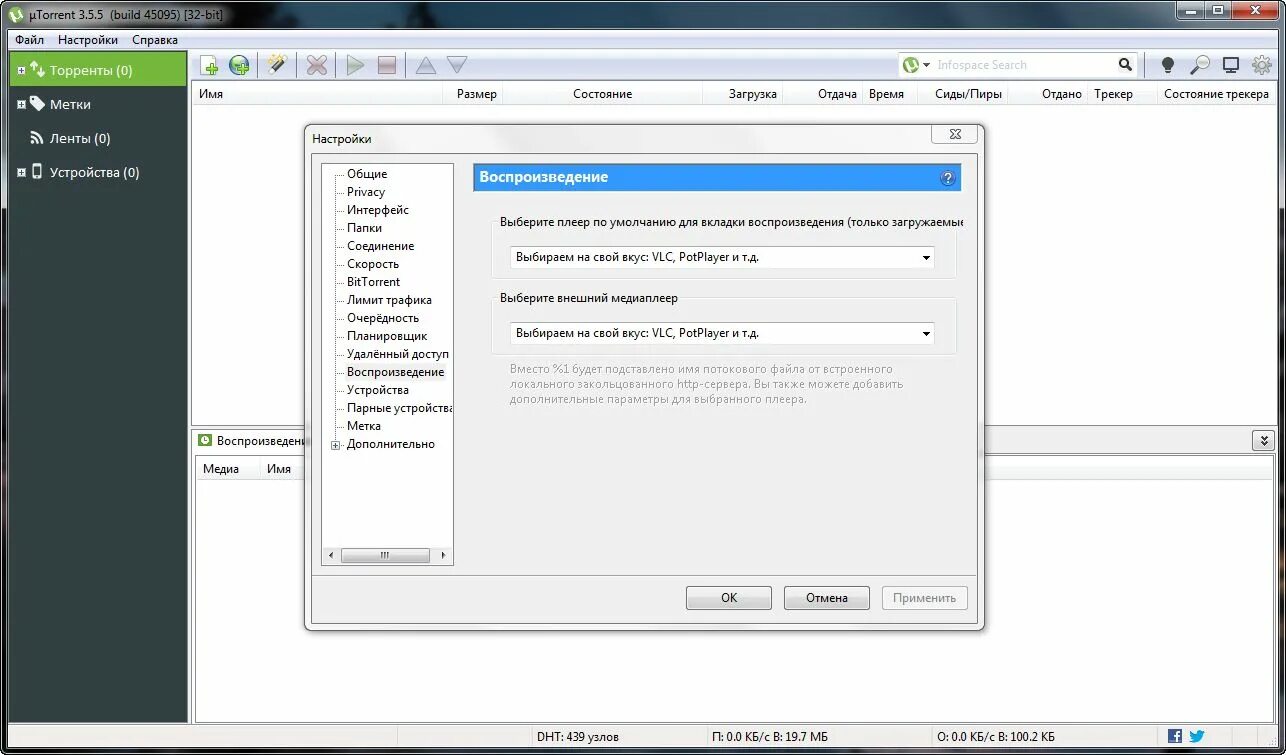
Task: Click the remote magnifier icon in toolbar
Action: pyautogui.click(x=1199, y=65)
